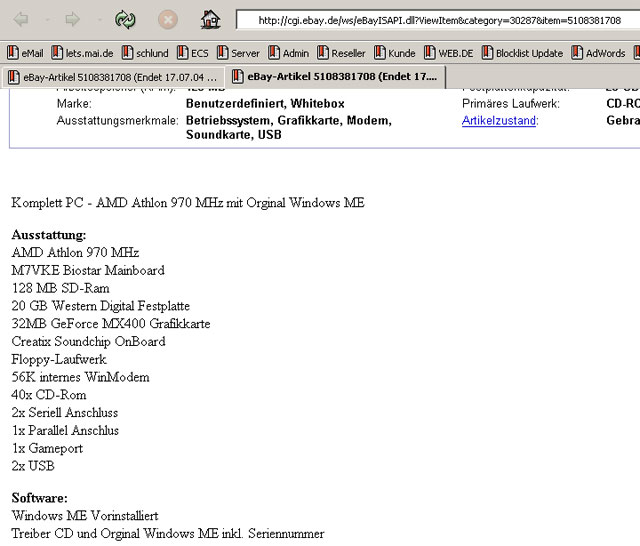The image size is (640, 546).
Task: Click the Forward arrow navigation button
Action: [72, 19]
